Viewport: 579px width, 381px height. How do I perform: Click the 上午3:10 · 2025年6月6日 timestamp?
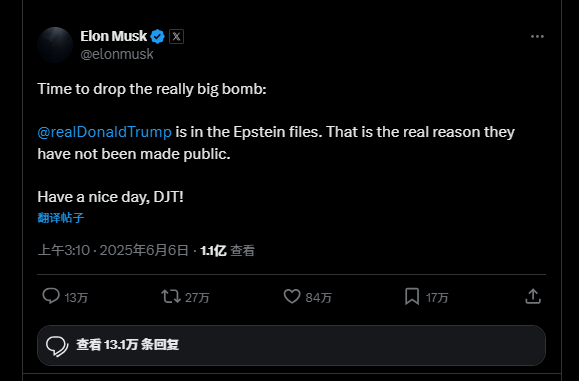(x=113, y=250)
